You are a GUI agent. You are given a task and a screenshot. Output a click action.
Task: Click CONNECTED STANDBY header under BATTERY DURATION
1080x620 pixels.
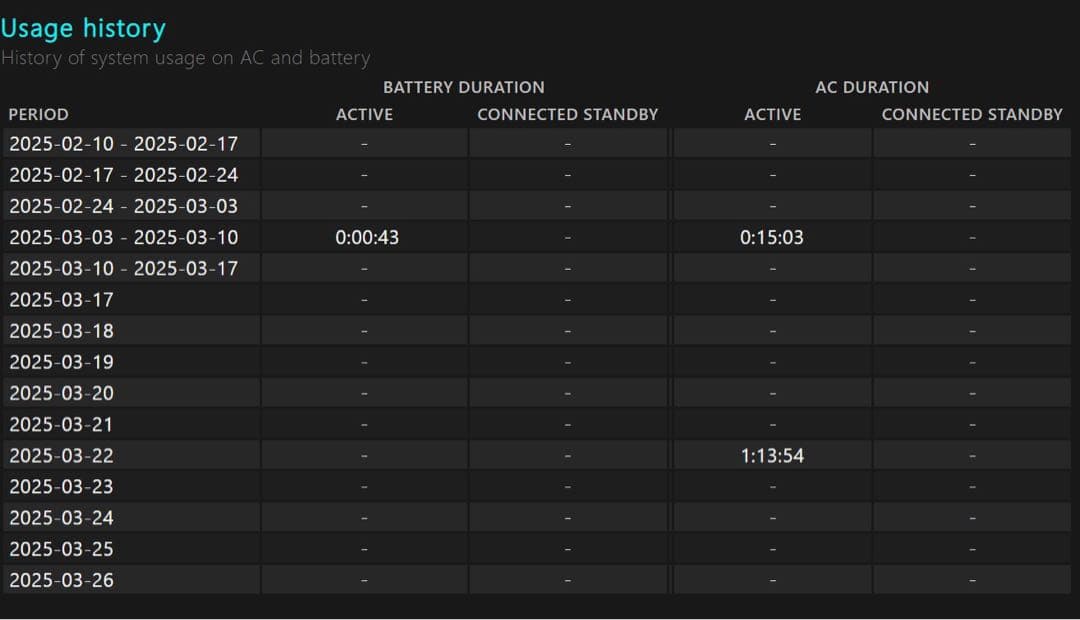pyautogui.click(x=567, y=114)
